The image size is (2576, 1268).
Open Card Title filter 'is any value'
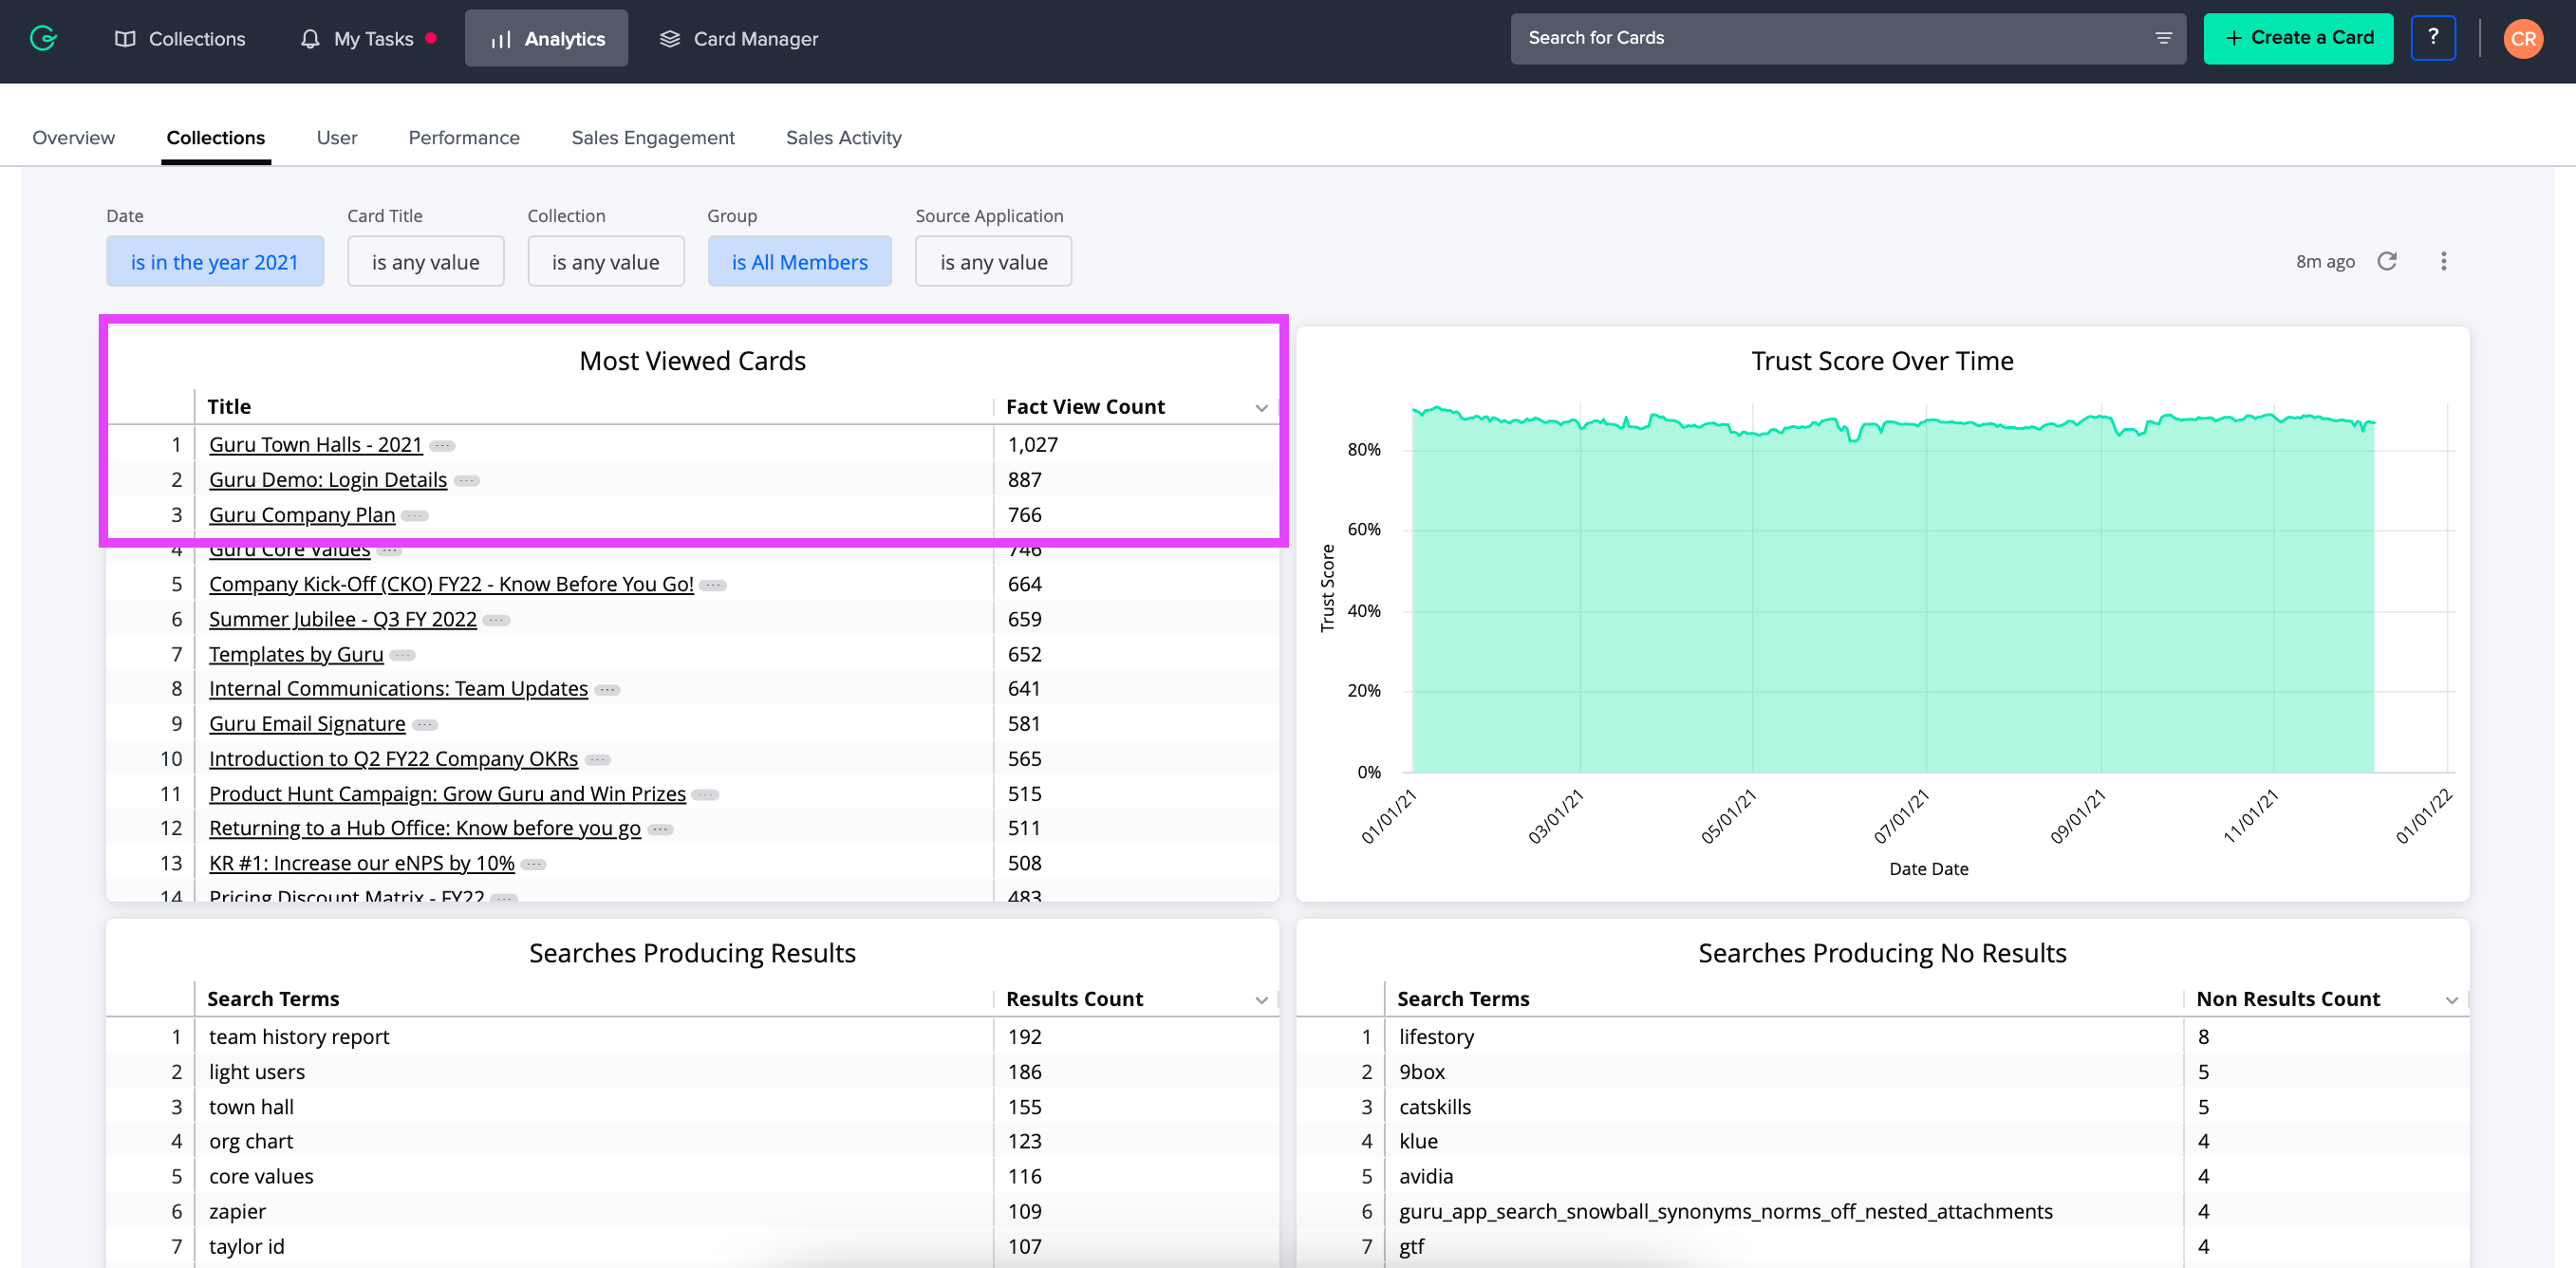[426, 261]
